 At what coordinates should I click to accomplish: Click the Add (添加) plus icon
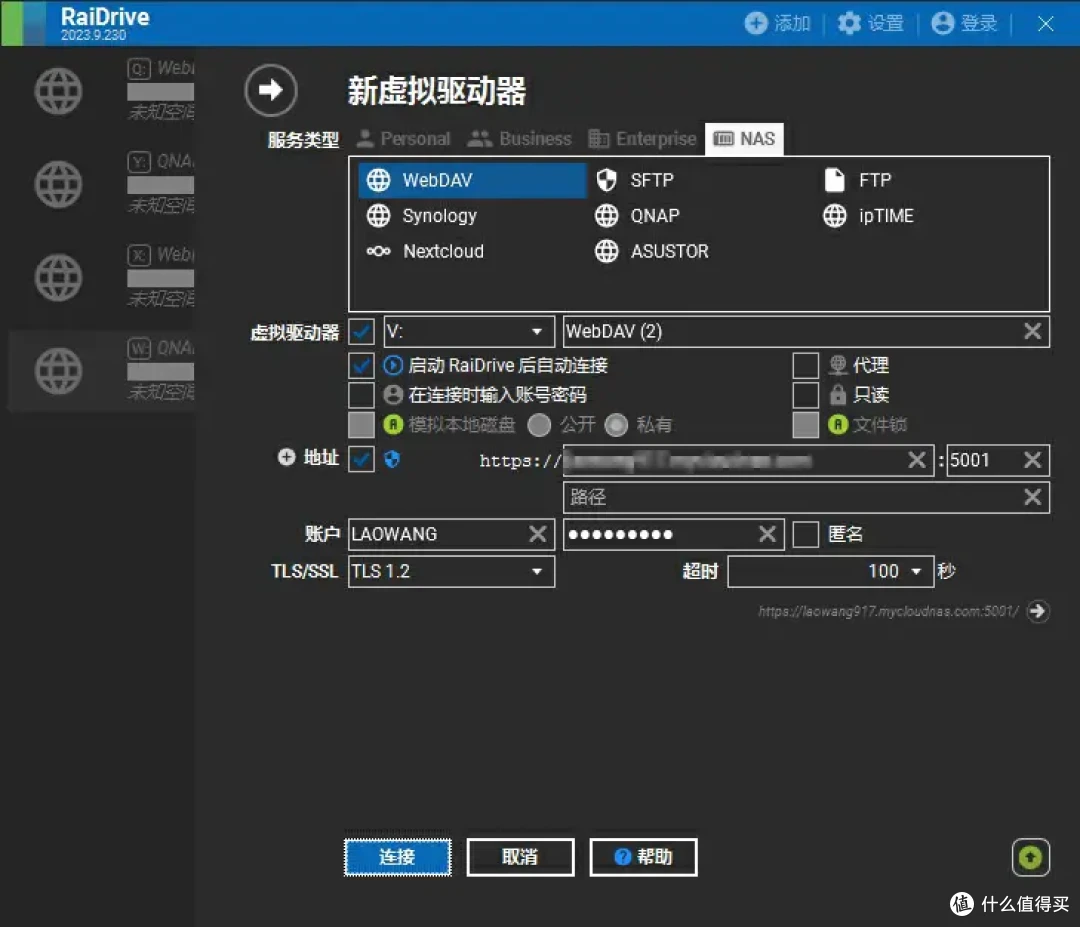click(756, 23)
